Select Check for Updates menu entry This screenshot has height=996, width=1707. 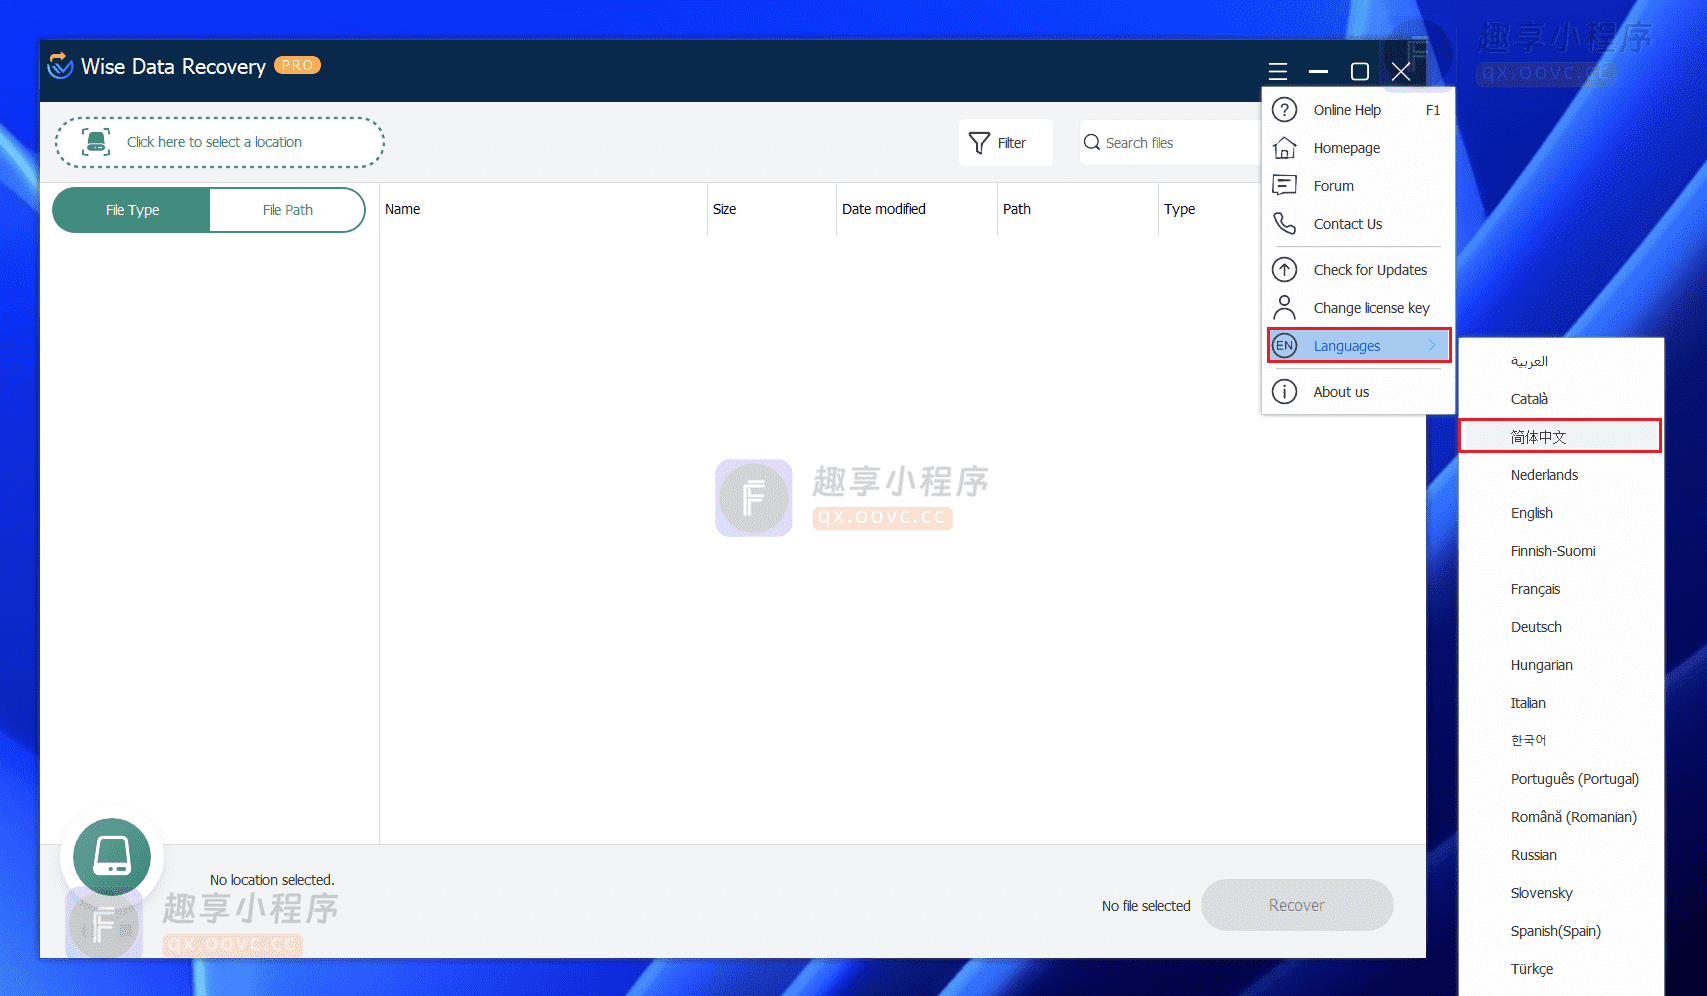[x=1358, y=270]
